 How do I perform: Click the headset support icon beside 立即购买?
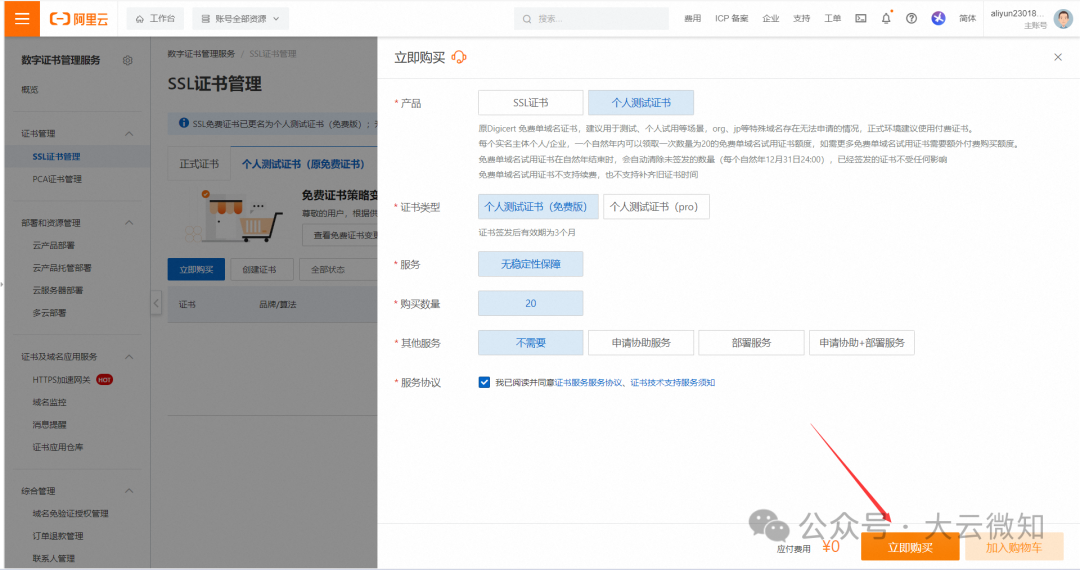point(459,57)
